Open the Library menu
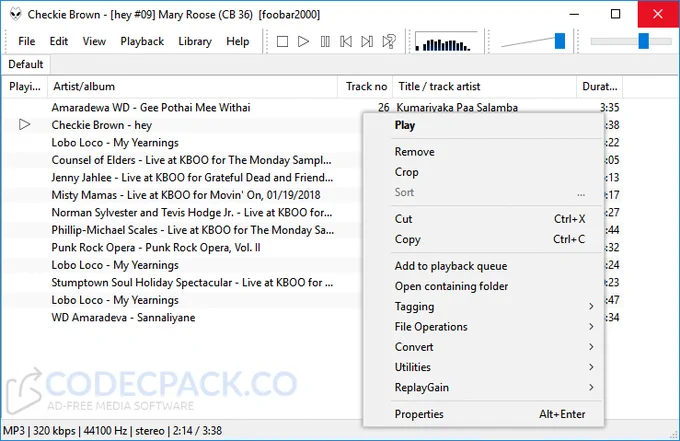Viewport: 680px width, 441px height. click(x=195, y=41)
